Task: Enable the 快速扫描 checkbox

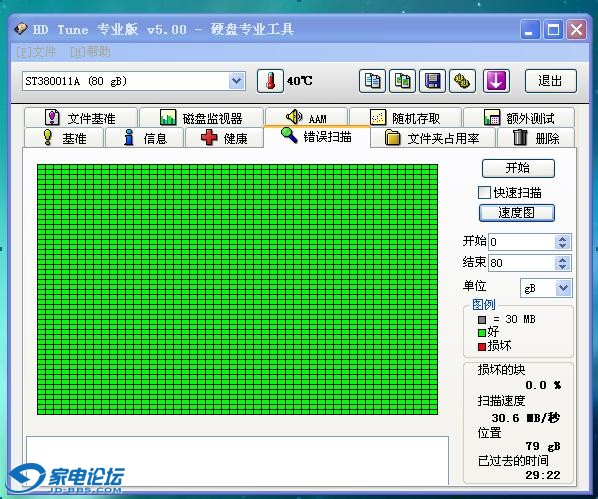Action: tap(484, 192)
